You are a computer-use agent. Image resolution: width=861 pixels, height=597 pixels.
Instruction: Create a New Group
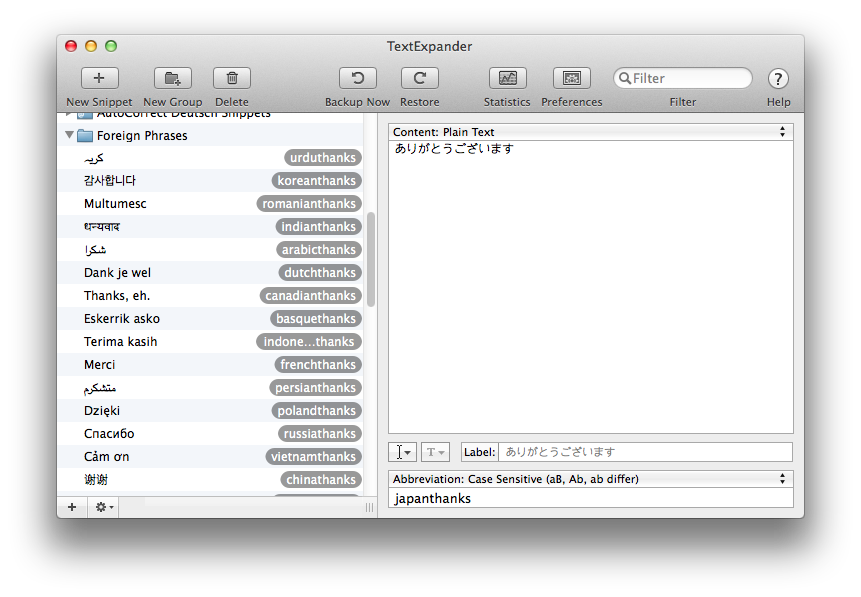point(171,78)
